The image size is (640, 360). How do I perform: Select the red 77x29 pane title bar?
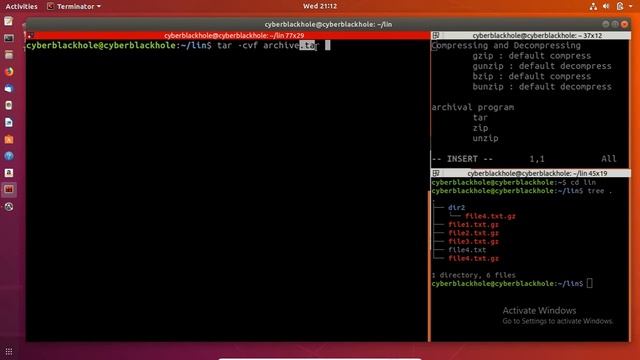pos(228,36)
